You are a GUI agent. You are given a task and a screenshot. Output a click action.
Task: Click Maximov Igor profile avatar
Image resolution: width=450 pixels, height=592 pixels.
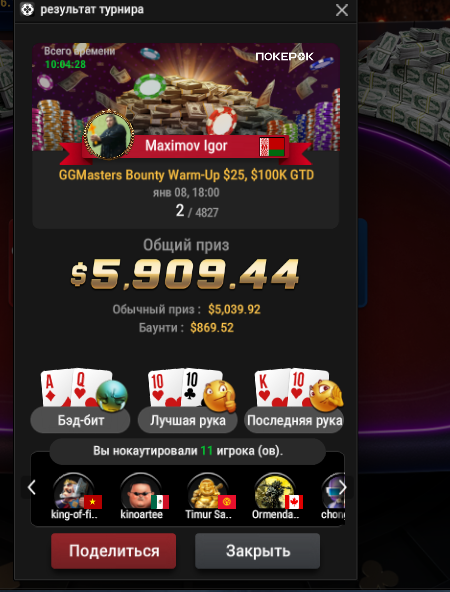[109, 134]
